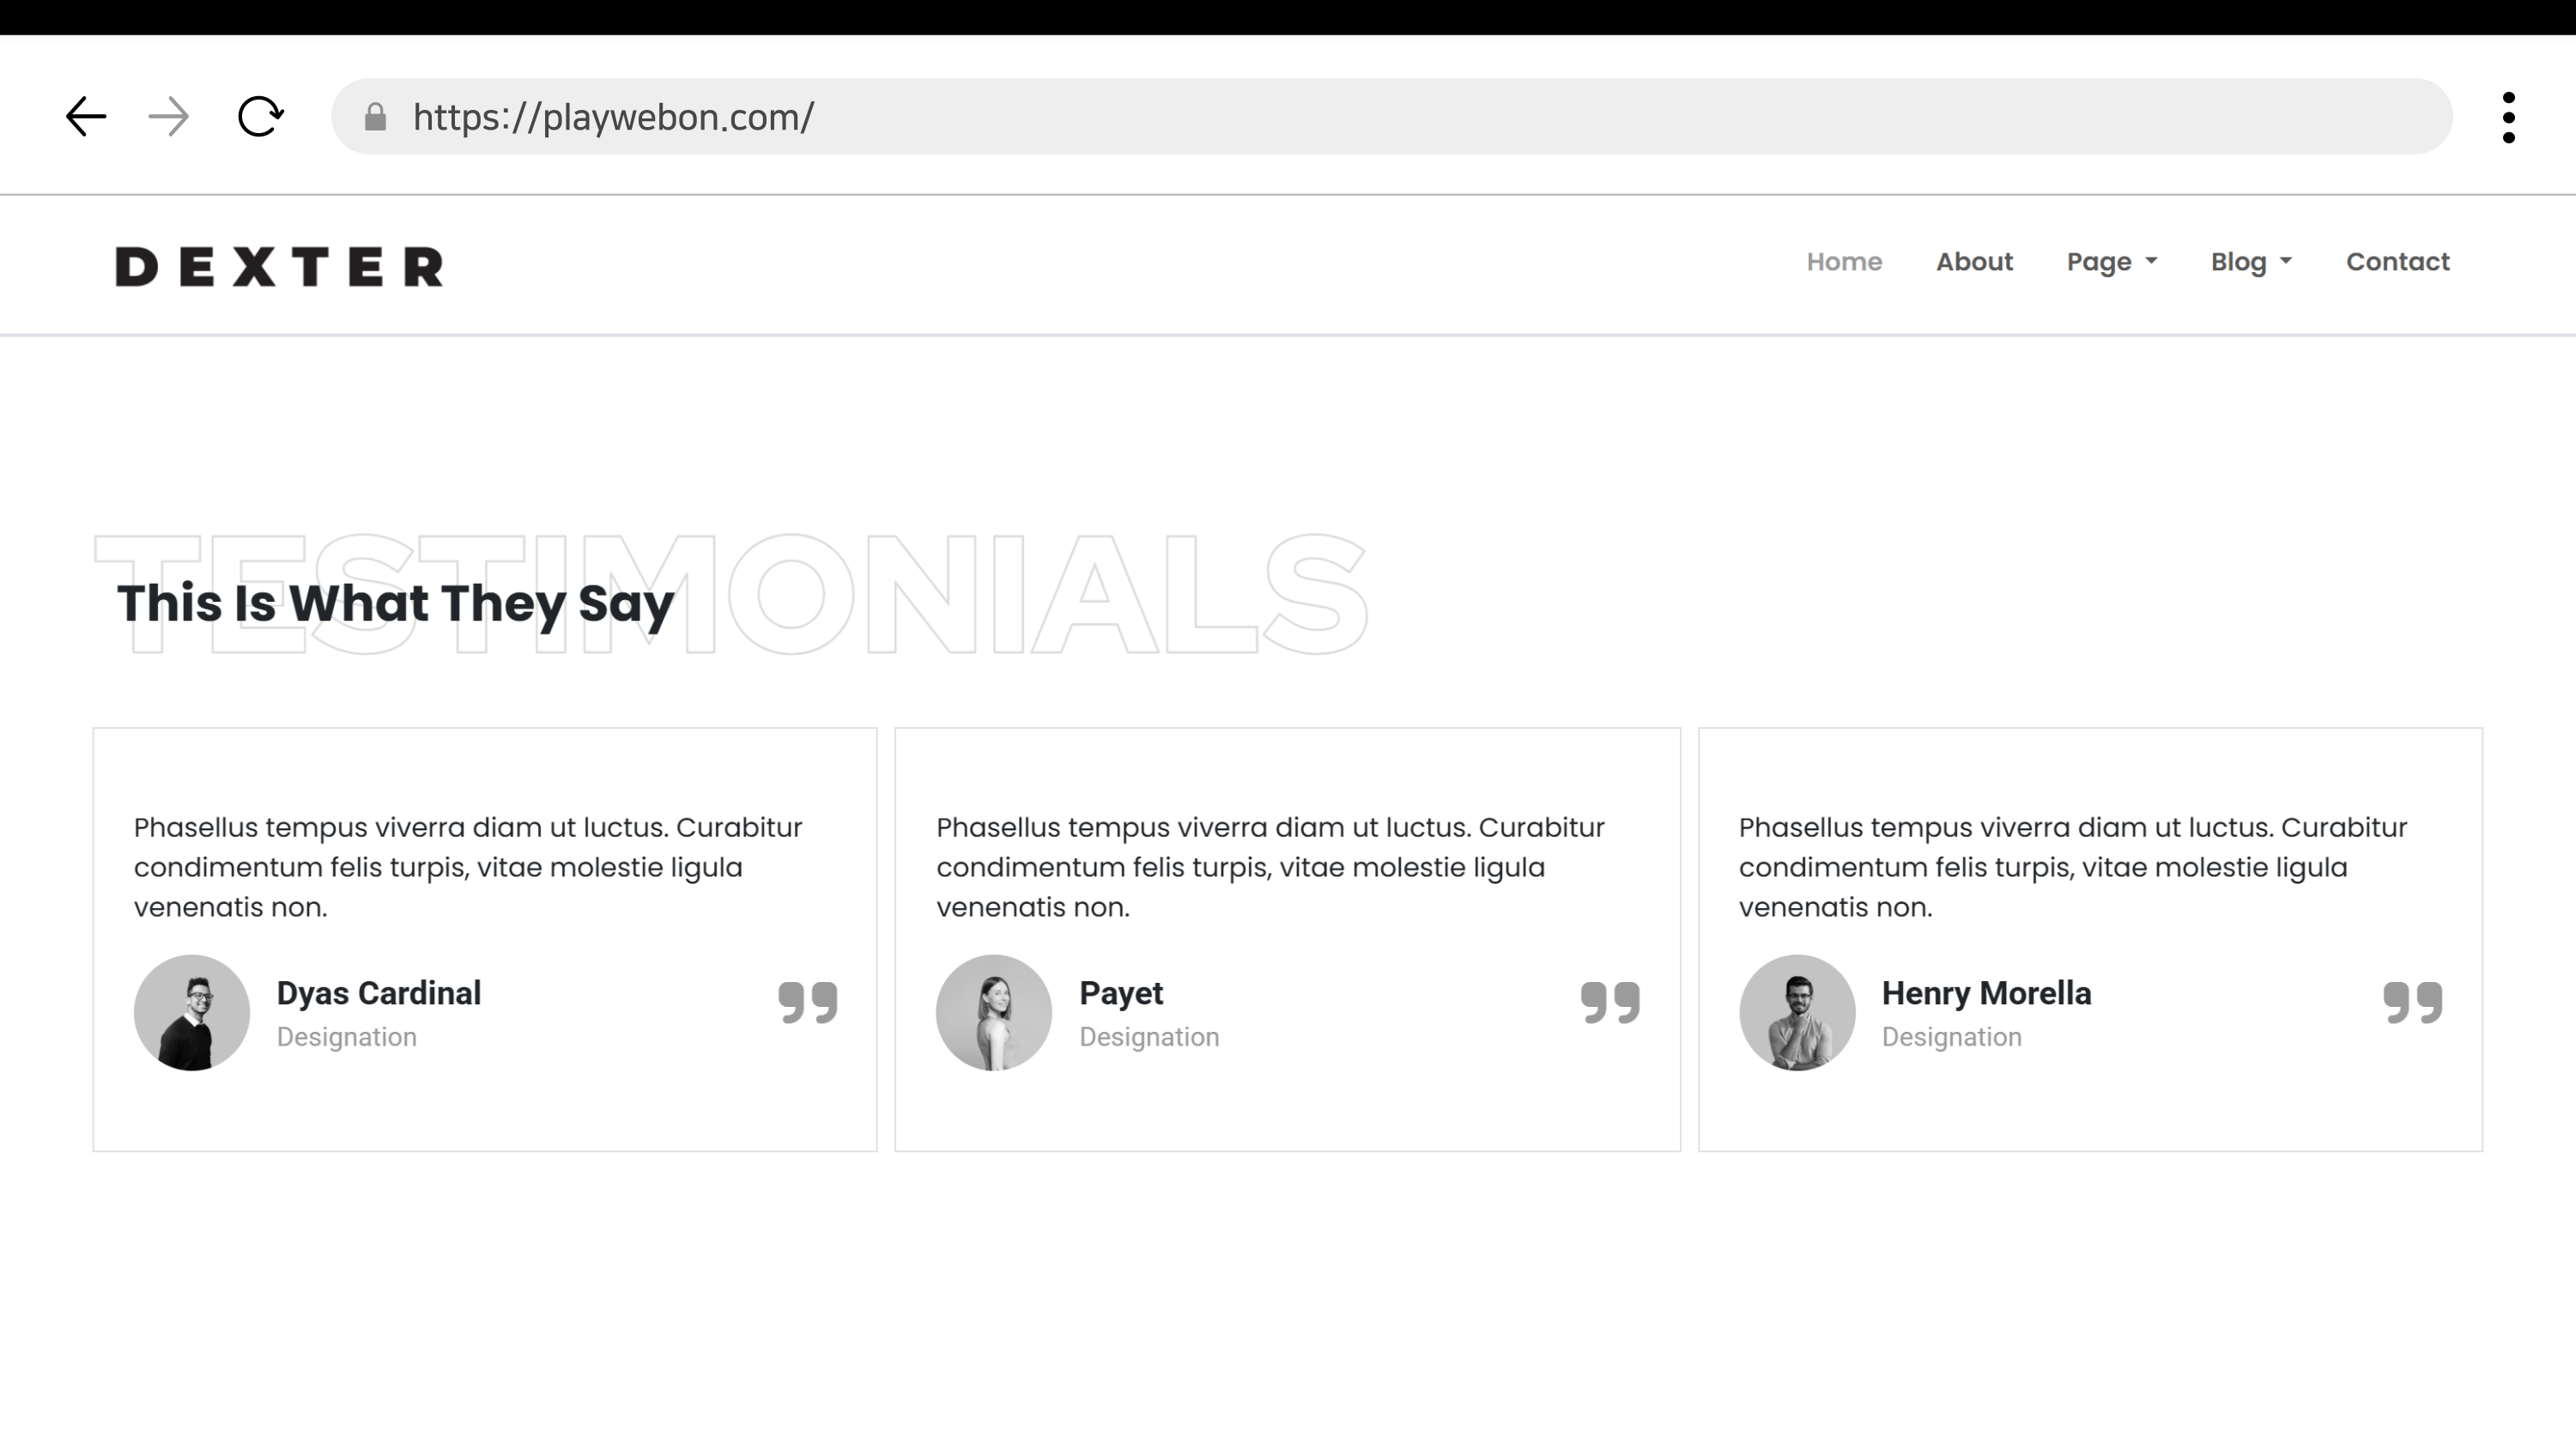Click quote icon on Dyas Cardinal card
Image resolution: width=2576 pixels, height=1449 pixels.
pyautogui.click(x=808, y=1002)
